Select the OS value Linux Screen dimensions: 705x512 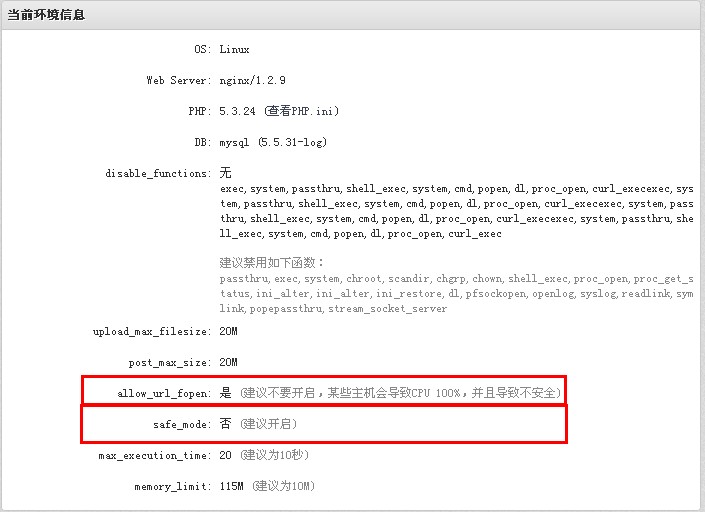[x=234, y=49]
